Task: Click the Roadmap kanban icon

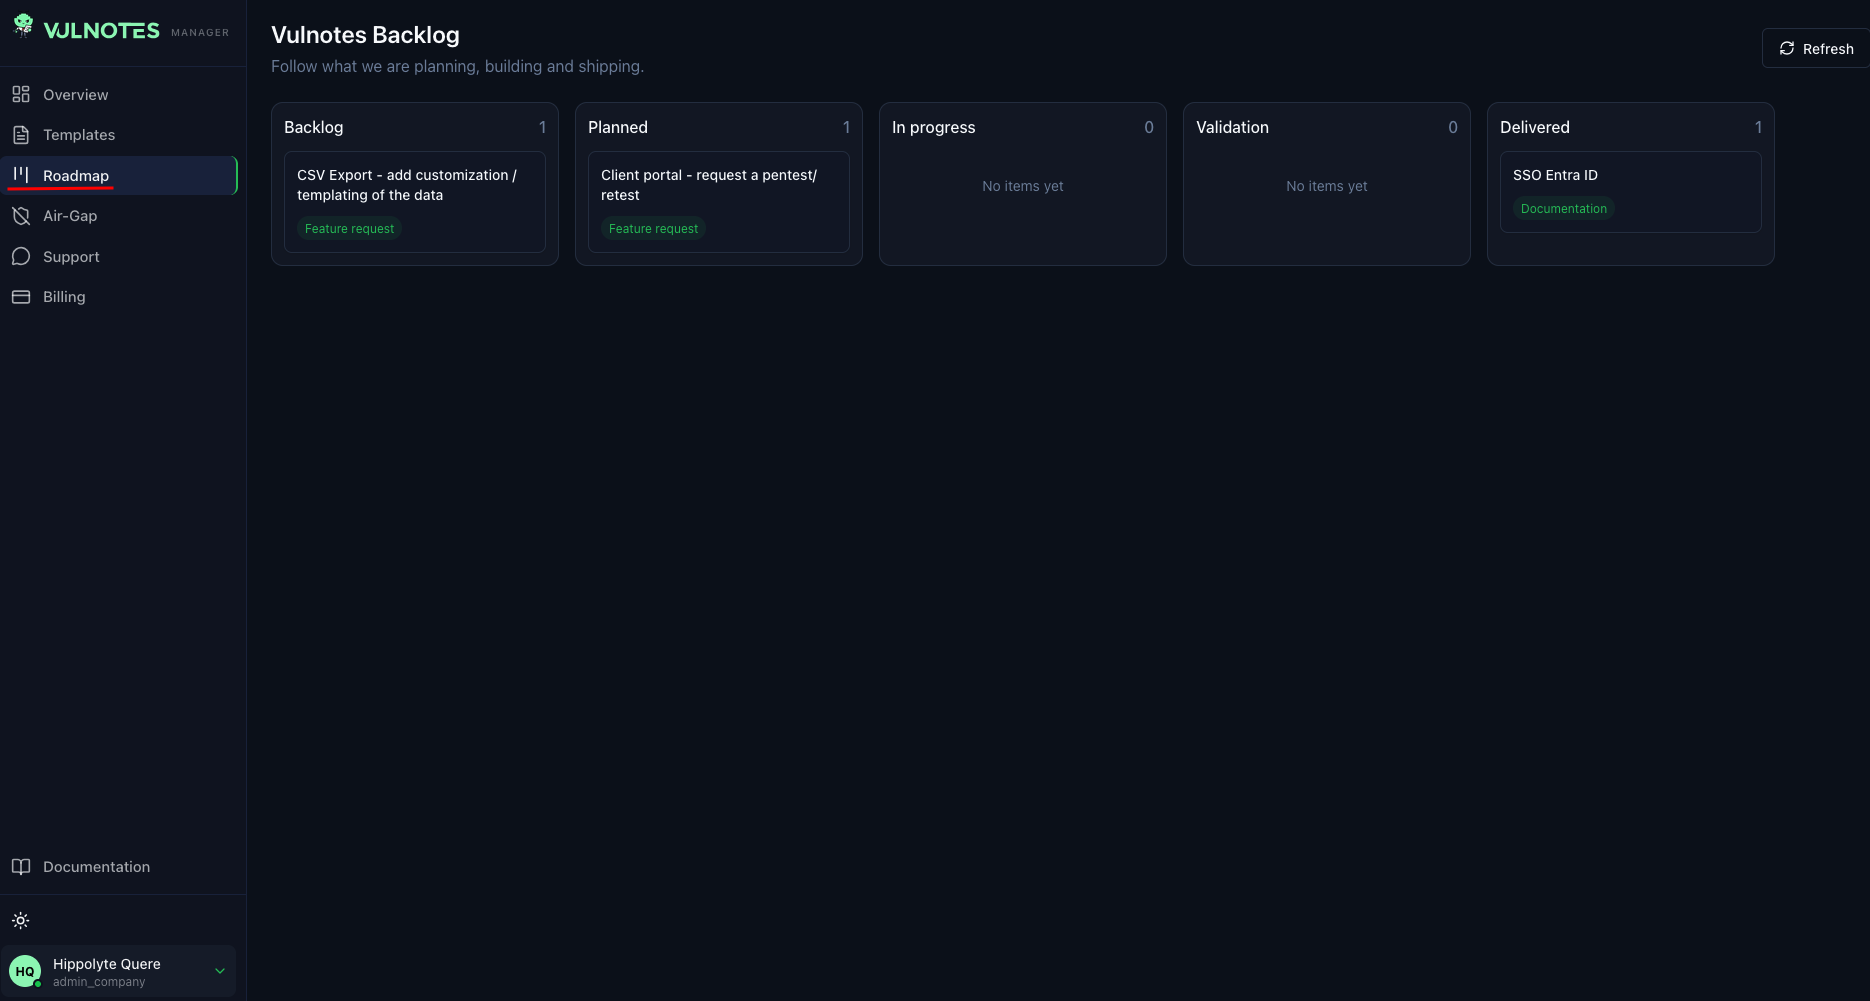Action: click(21, 175)
